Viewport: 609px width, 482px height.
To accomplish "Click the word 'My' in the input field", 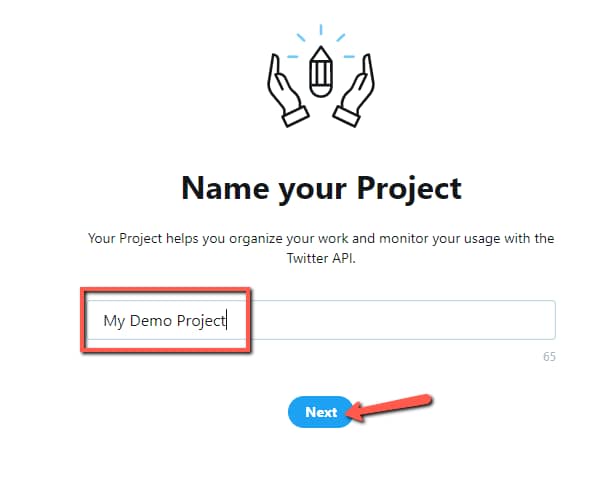I will click(114, 320).
